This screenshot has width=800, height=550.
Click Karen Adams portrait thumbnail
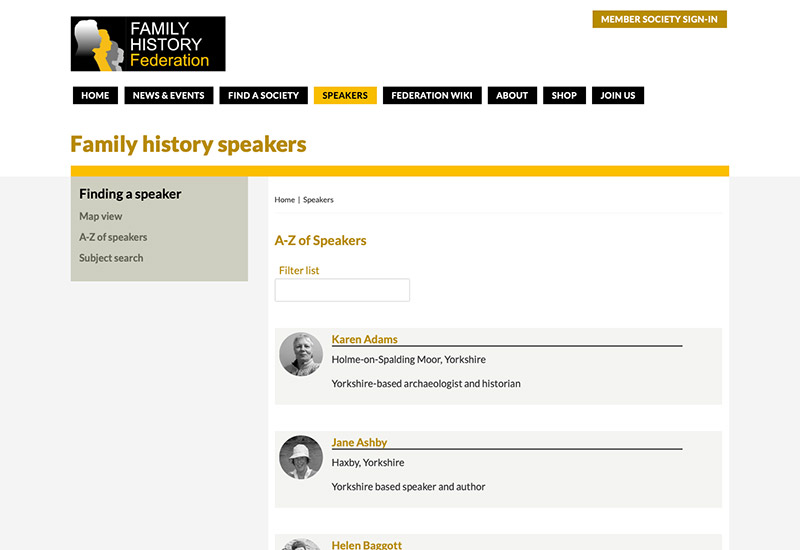[x=301, y=354]
